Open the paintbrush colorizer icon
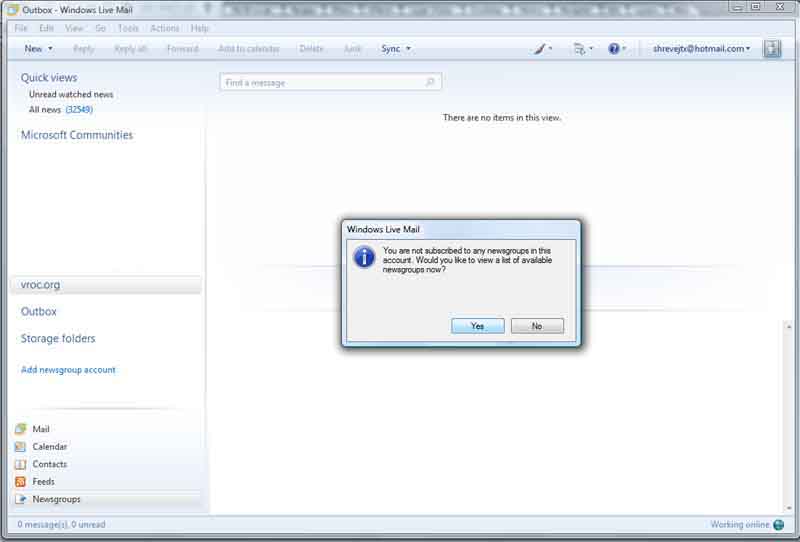Viewport: 800px width, 542px height. click(539, 49)
